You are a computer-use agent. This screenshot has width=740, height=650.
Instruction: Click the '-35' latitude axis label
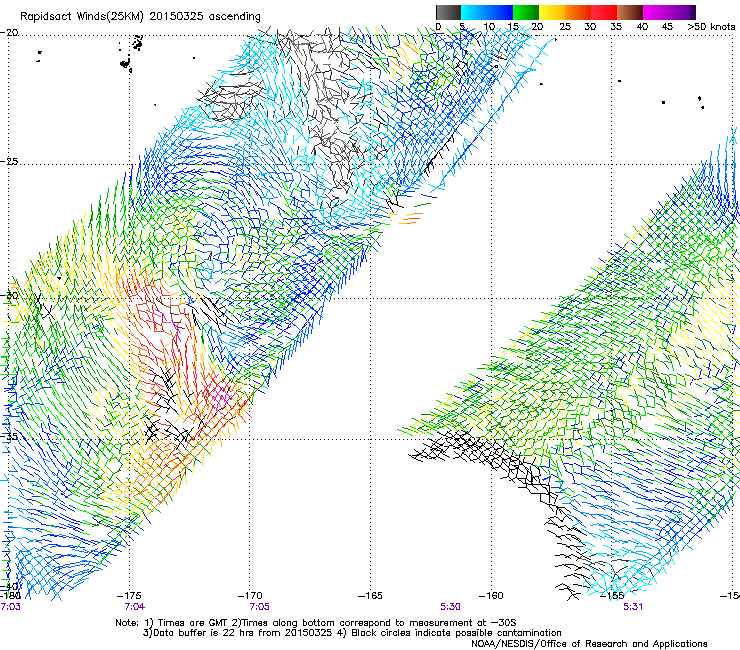pyautogui.click(x=9, y=437)
